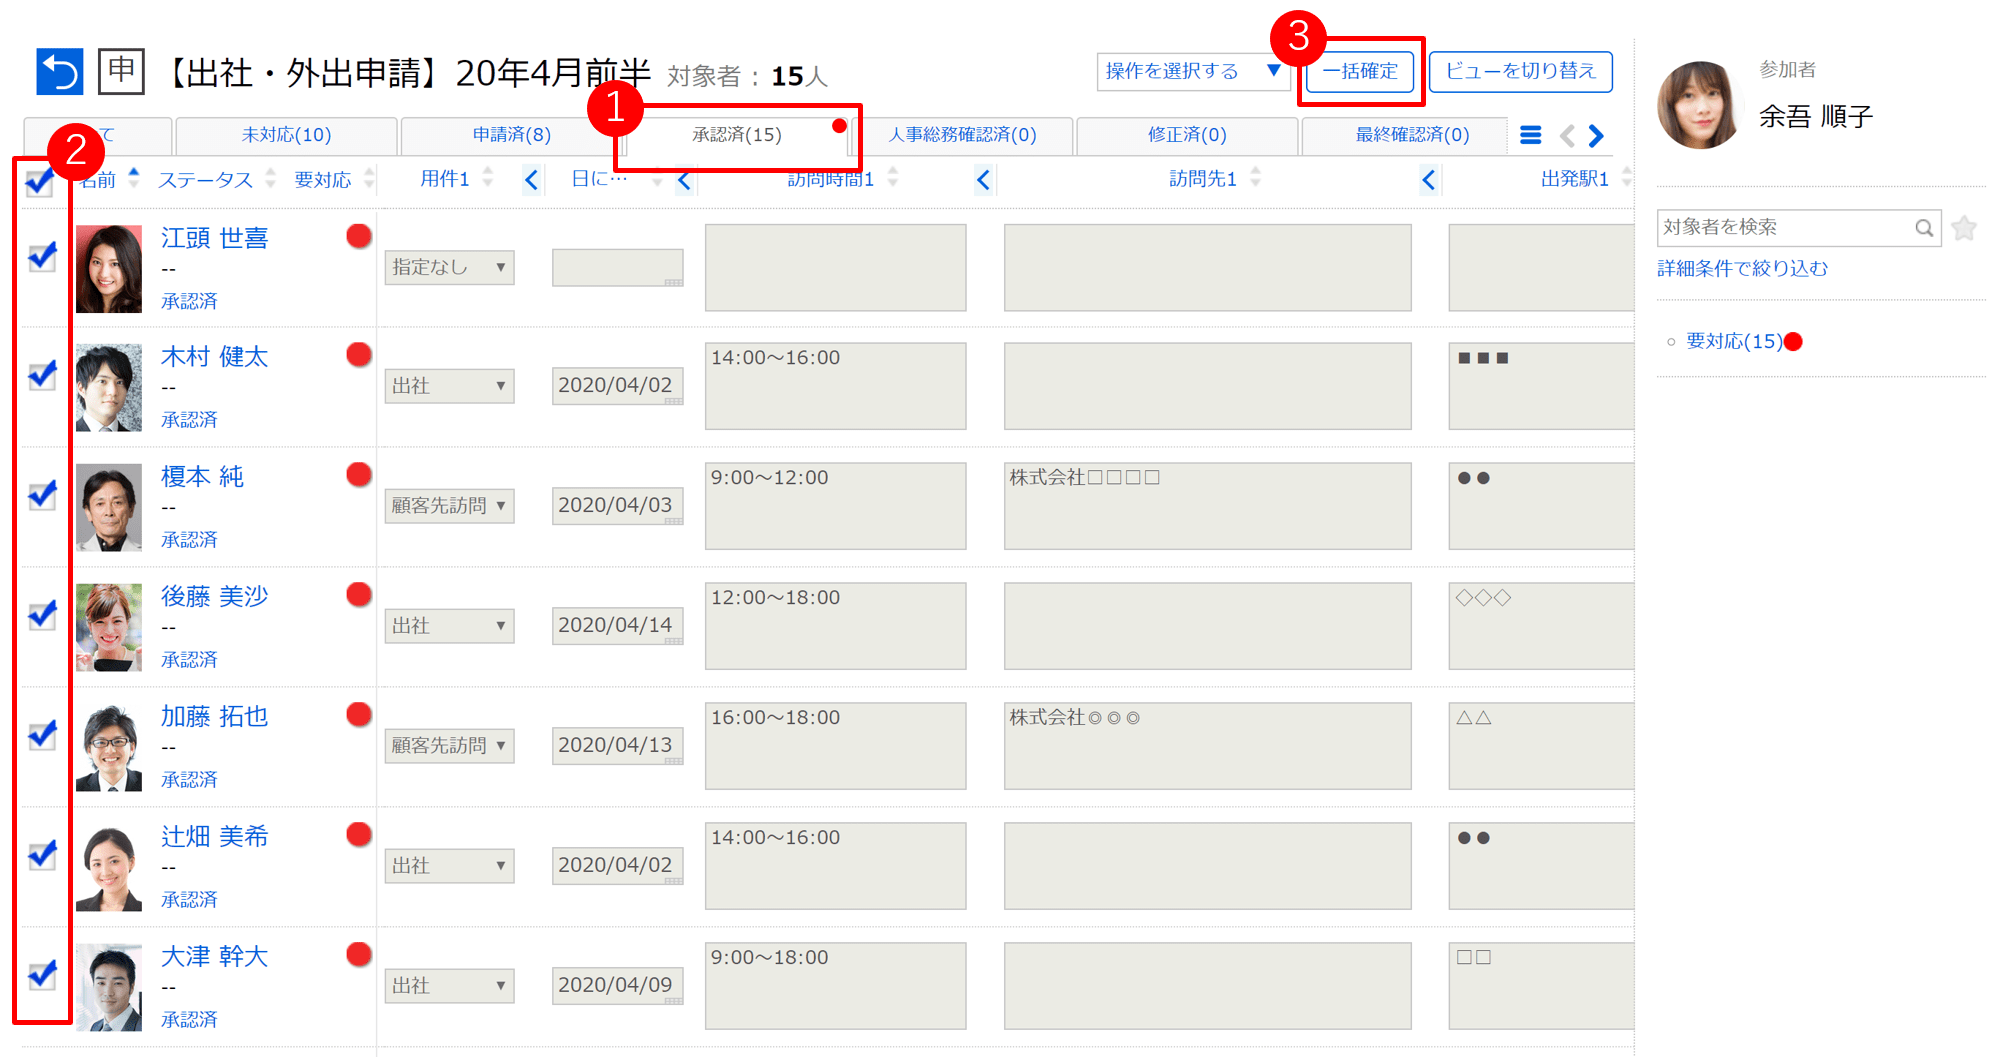Viewport: 2000px width, 1057px height.
Task: Switch to 人事総務確認済(0) tab
Action: [x=962, y=135]
